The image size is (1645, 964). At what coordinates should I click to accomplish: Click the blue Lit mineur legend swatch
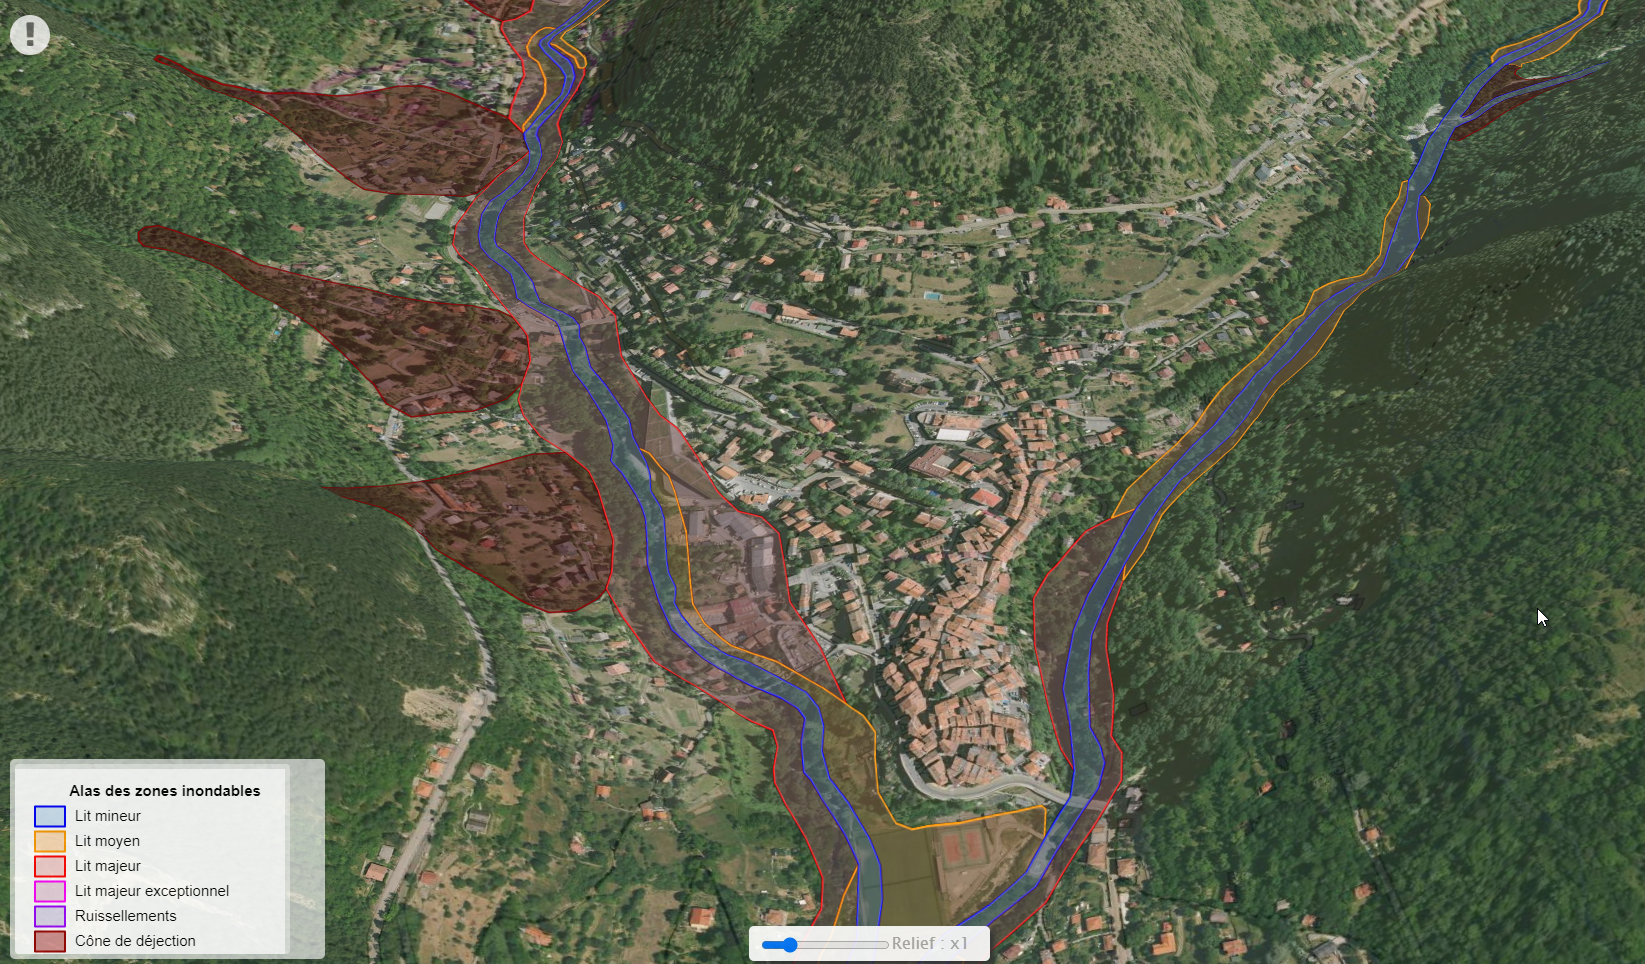(50, 816)
